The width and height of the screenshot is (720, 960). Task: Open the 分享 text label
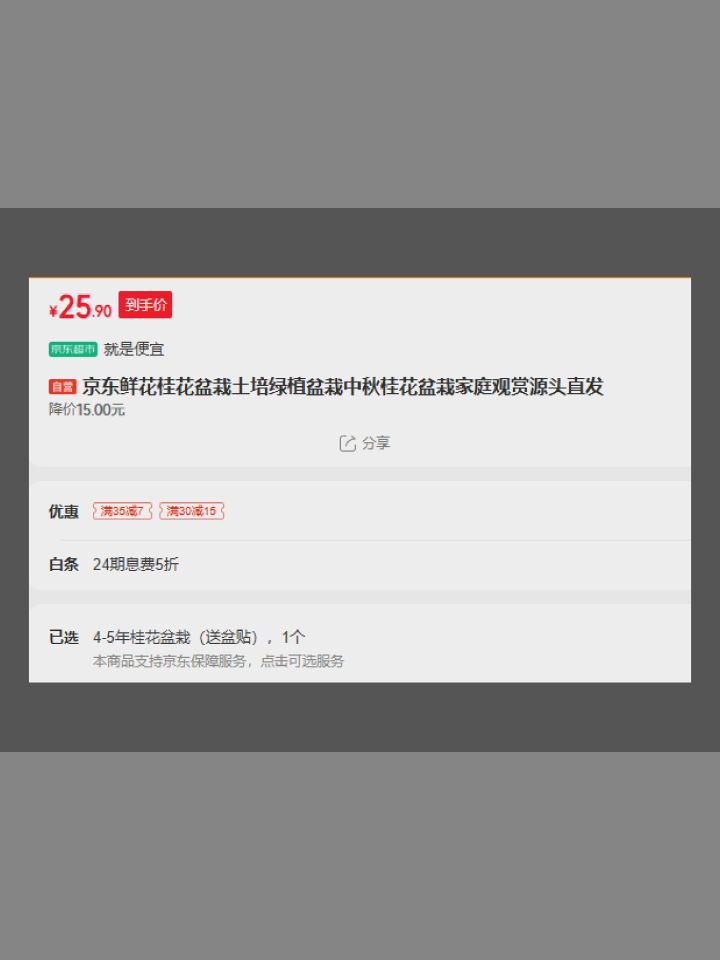[x=376, y=443]
